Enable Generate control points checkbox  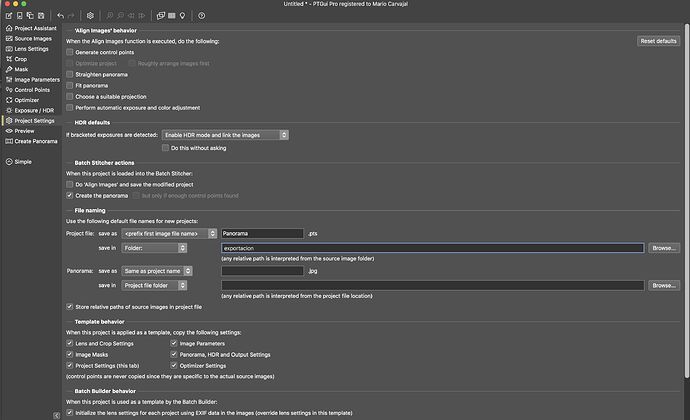(70, 52)
